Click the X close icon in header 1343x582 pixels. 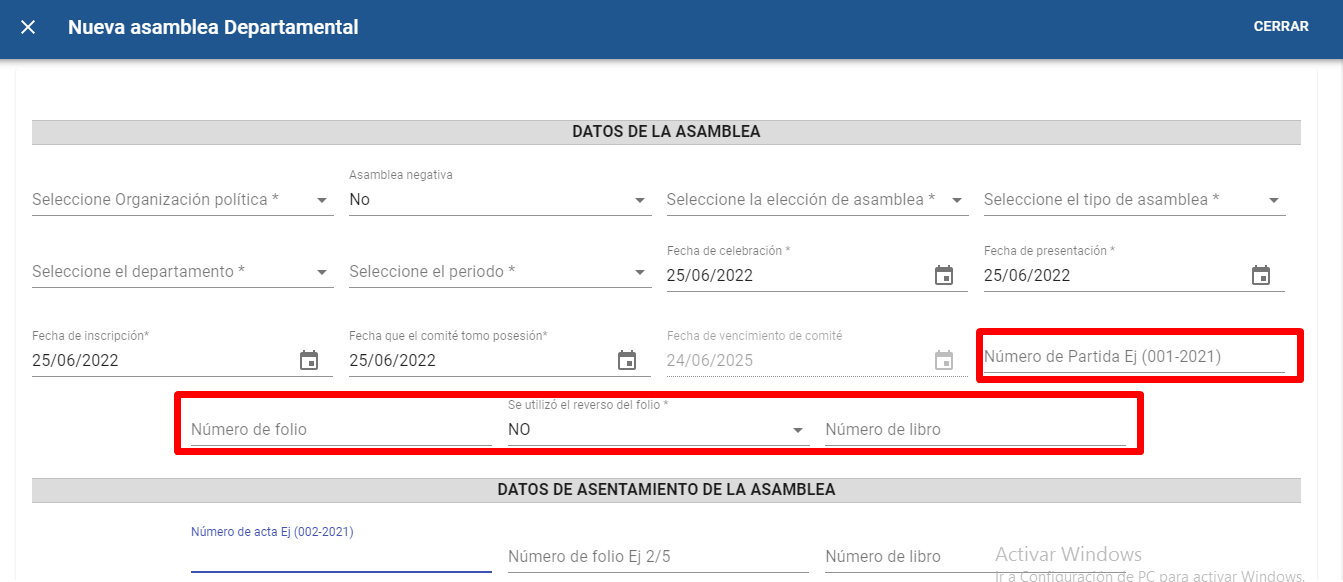tap(28, 27)
